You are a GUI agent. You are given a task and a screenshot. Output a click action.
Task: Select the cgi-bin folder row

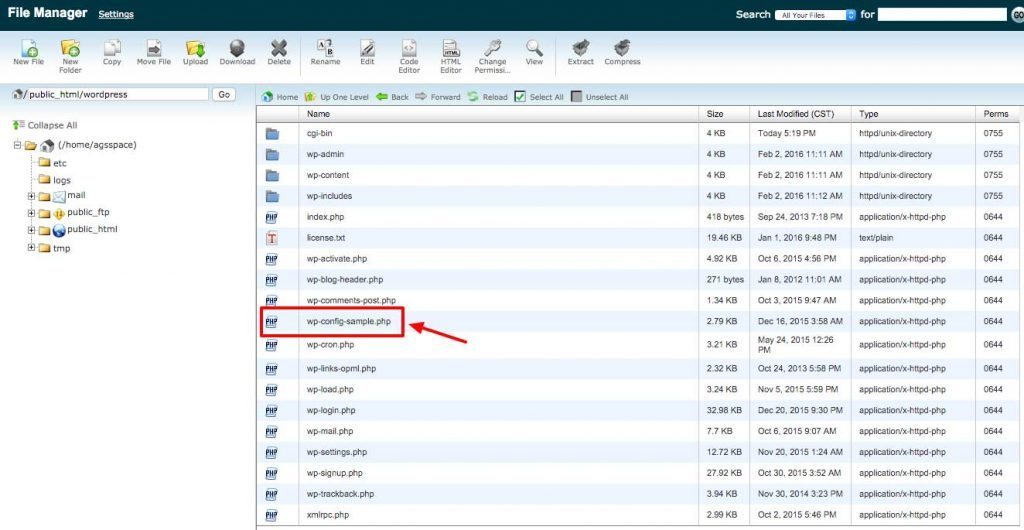pyautogui.click(x=637, y=133)
